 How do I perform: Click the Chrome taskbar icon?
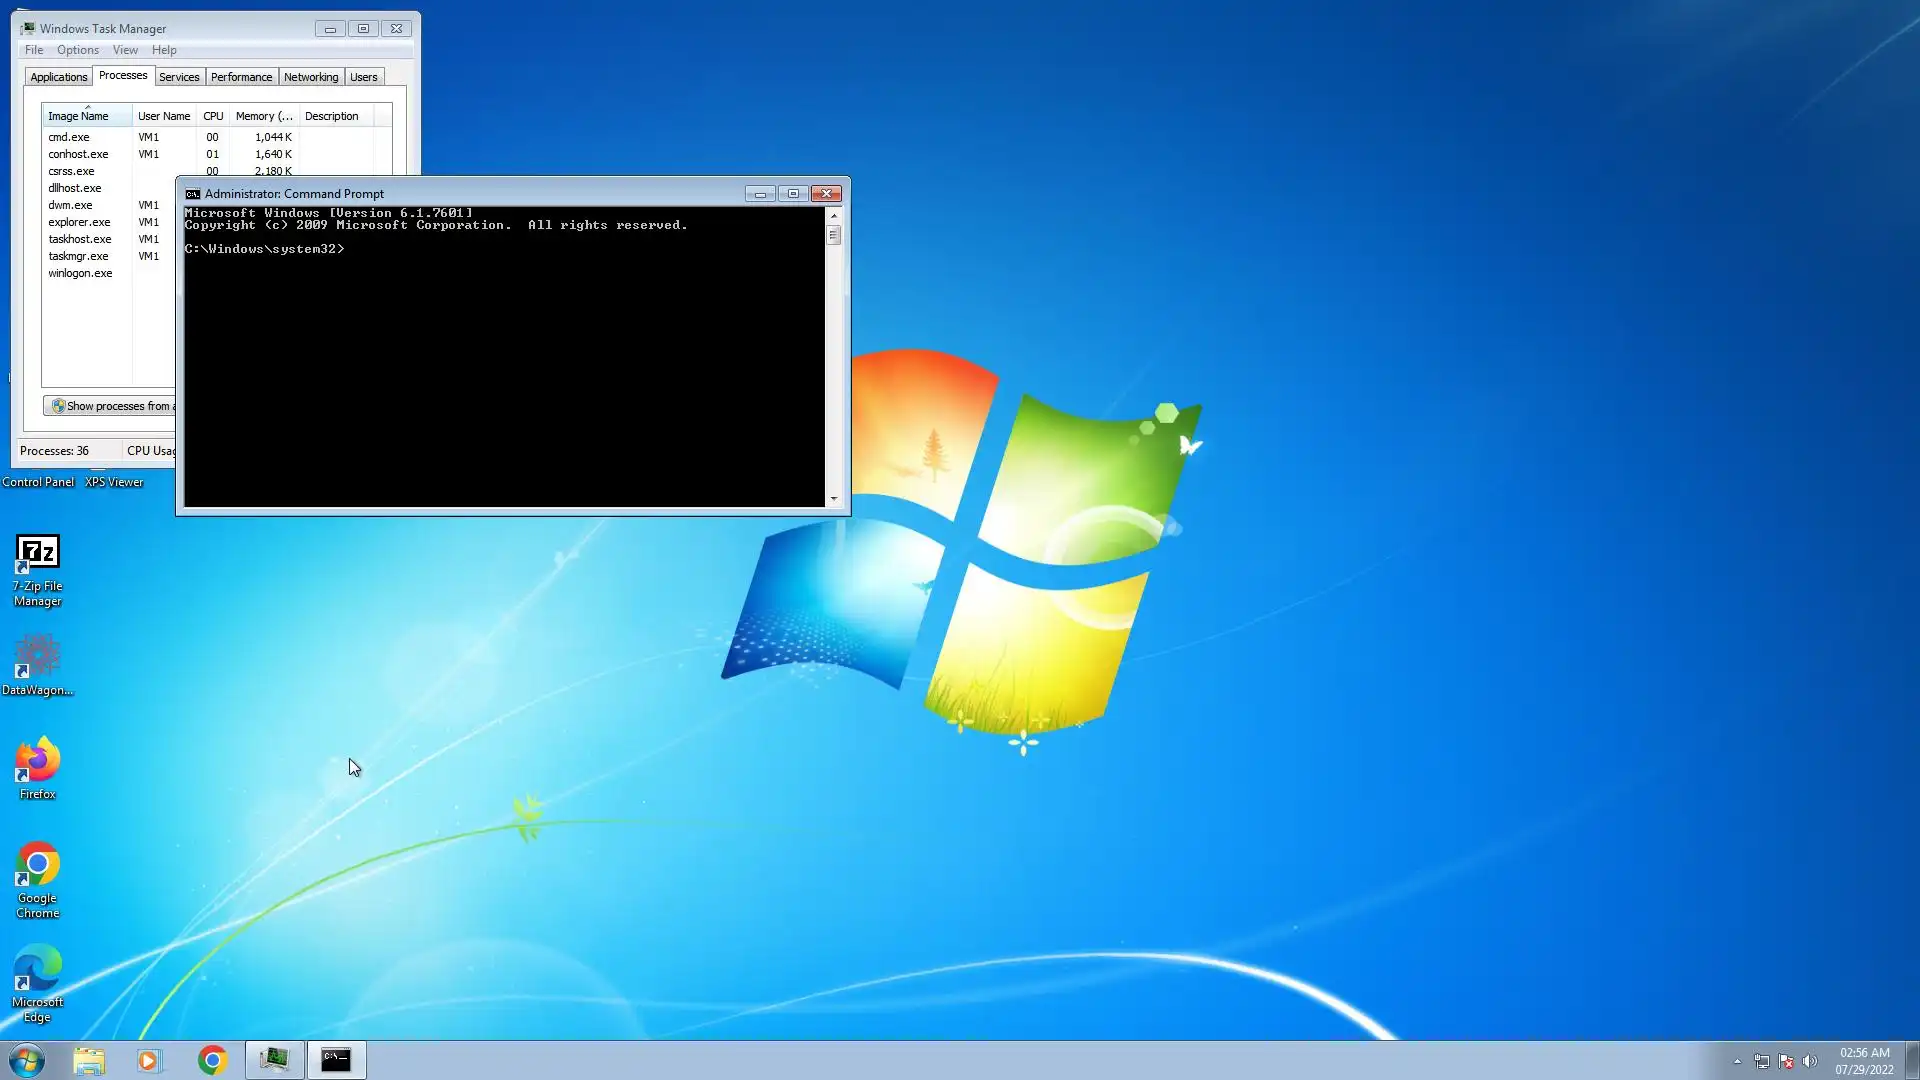point(212,1060)
